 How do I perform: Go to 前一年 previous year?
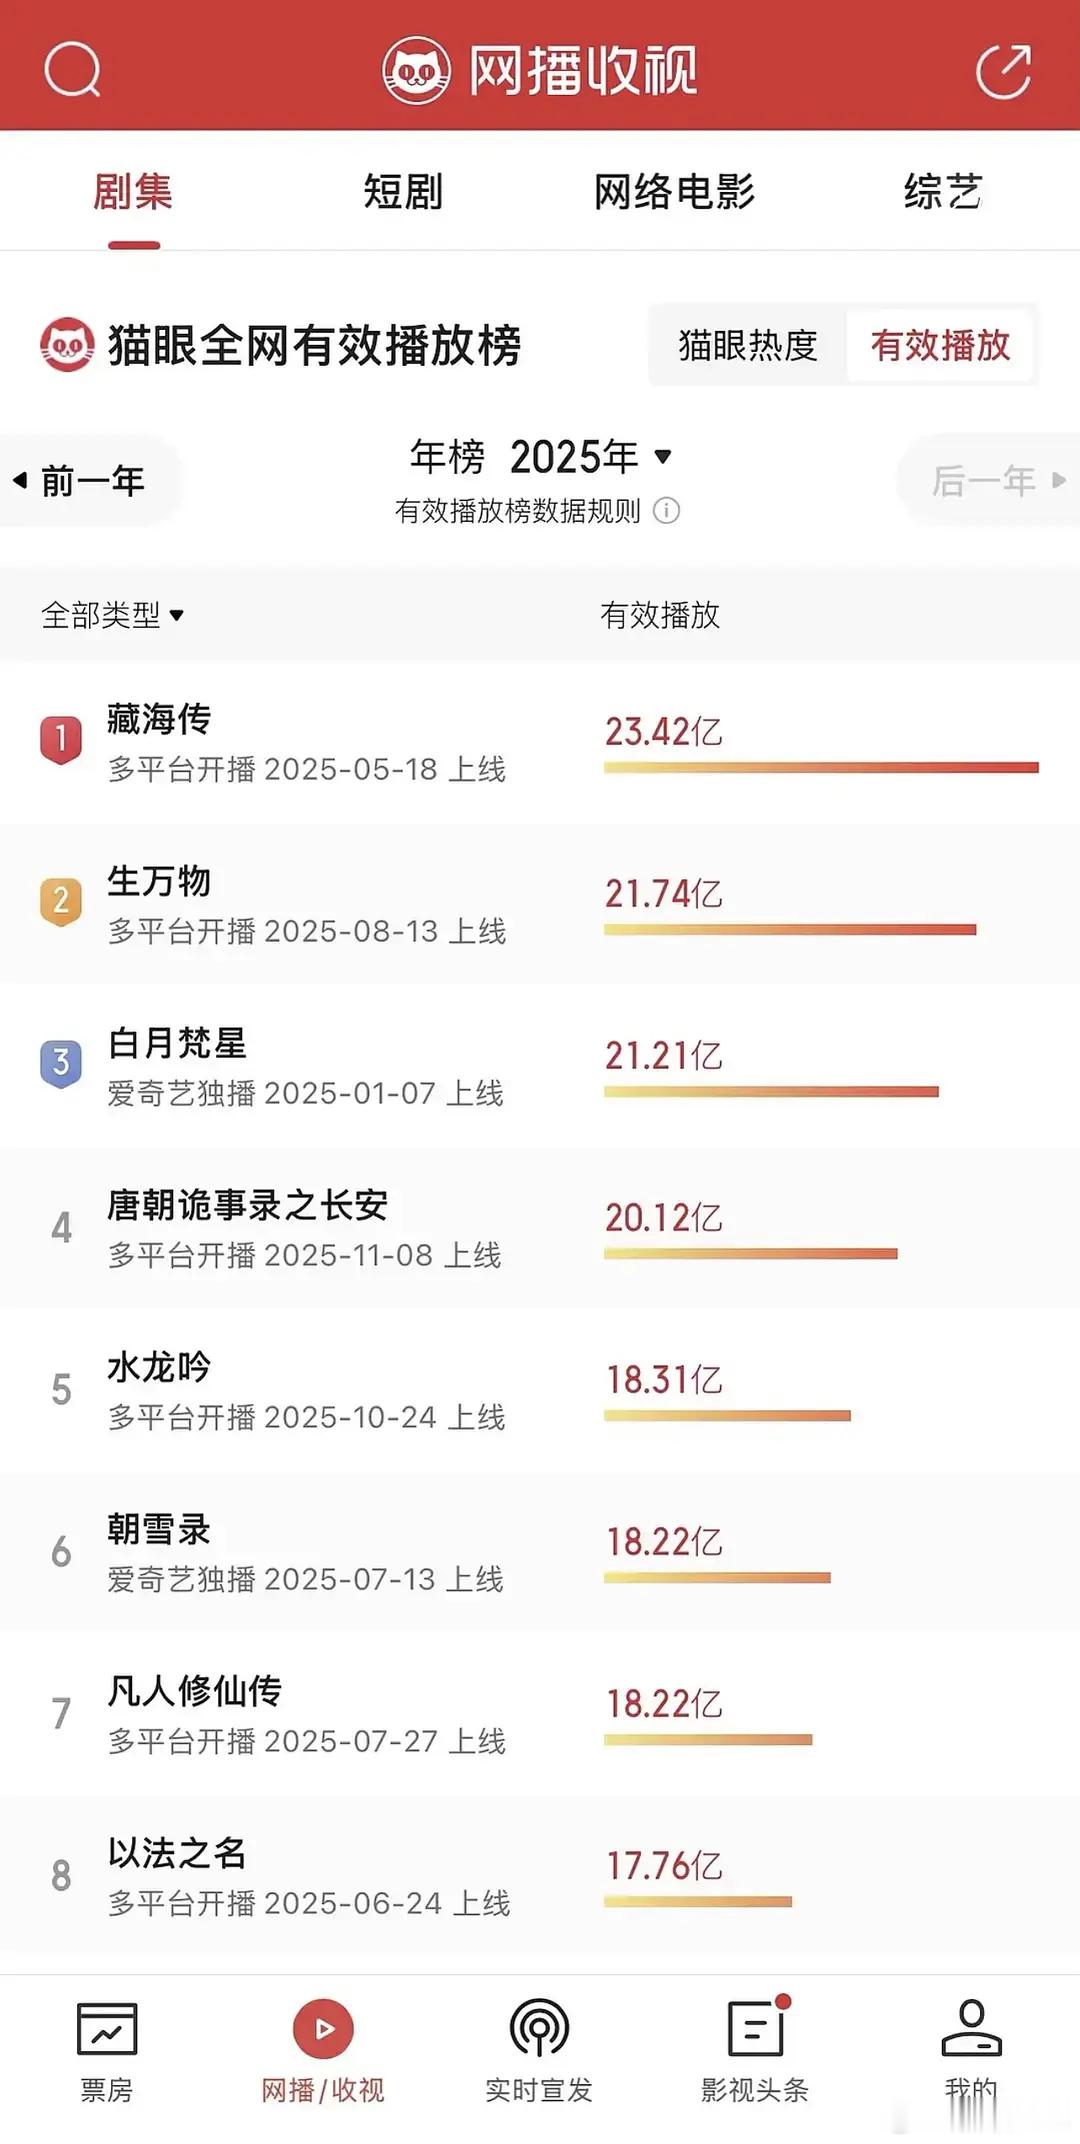click(90, 481)
